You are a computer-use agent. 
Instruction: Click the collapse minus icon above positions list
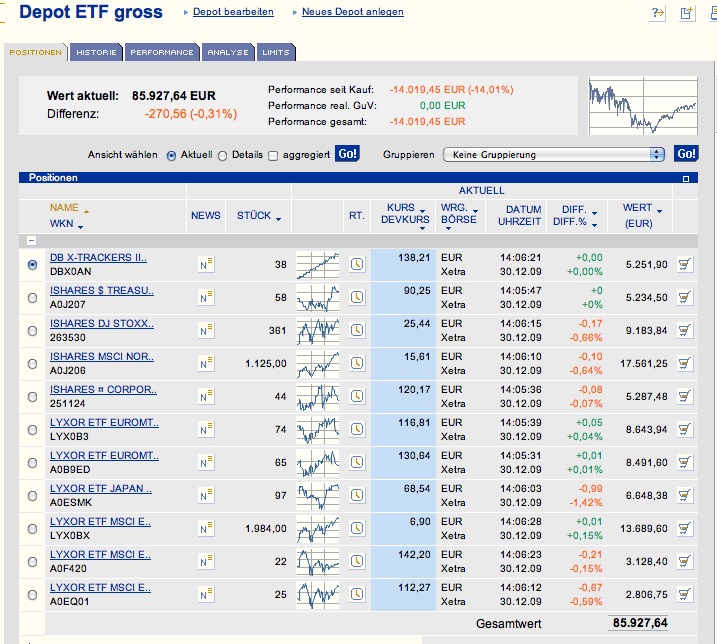click(31, 241)
